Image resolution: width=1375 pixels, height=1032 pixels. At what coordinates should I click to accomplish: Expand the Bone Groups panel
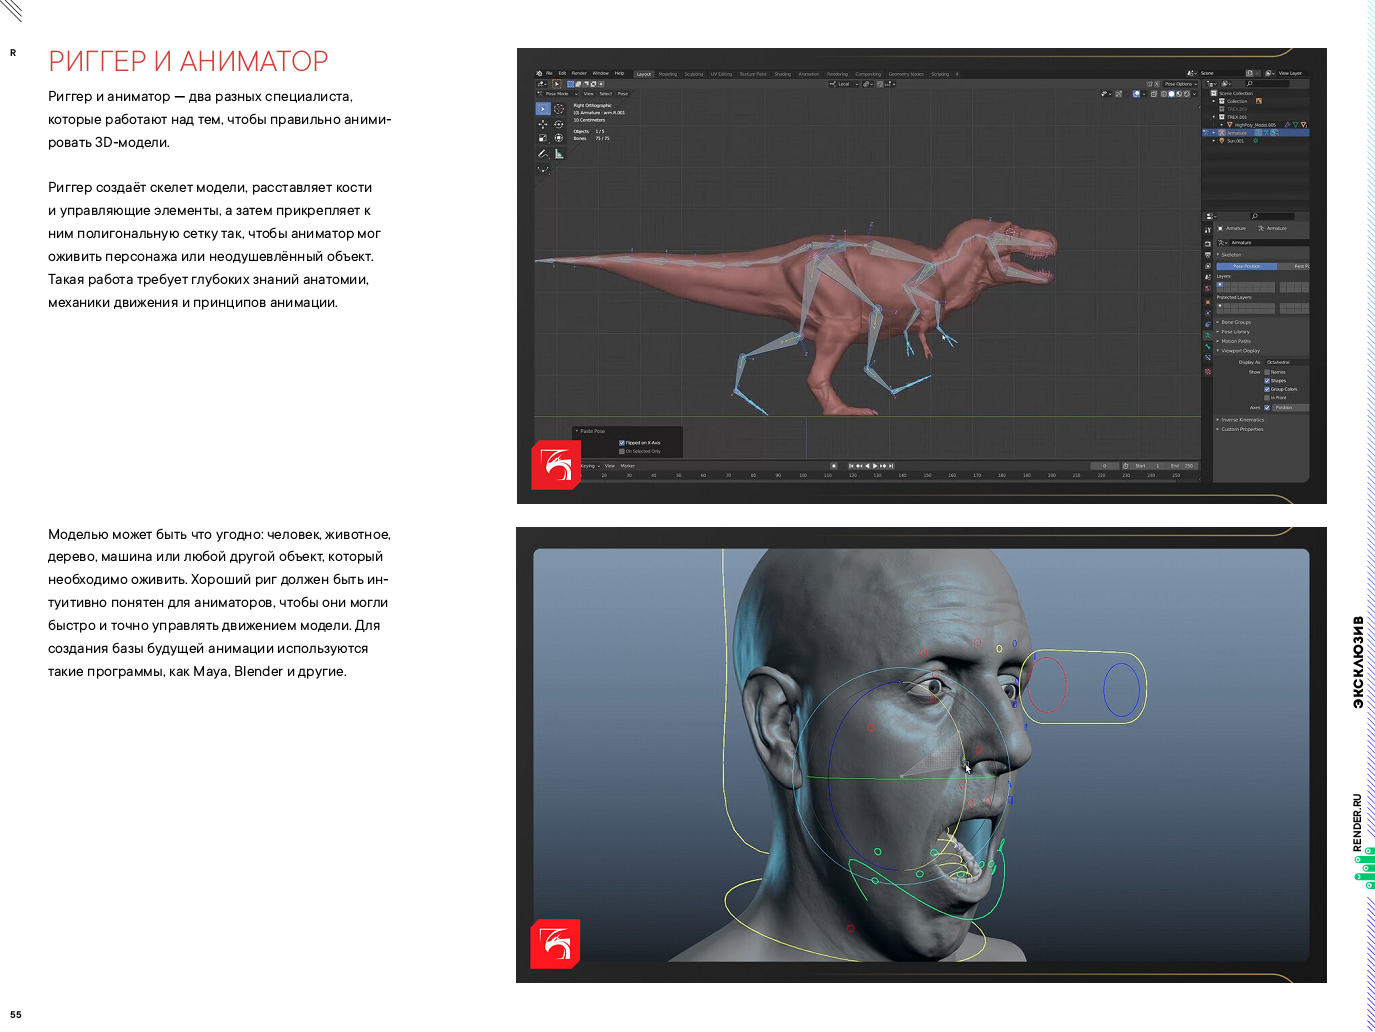coord(1235,322)
